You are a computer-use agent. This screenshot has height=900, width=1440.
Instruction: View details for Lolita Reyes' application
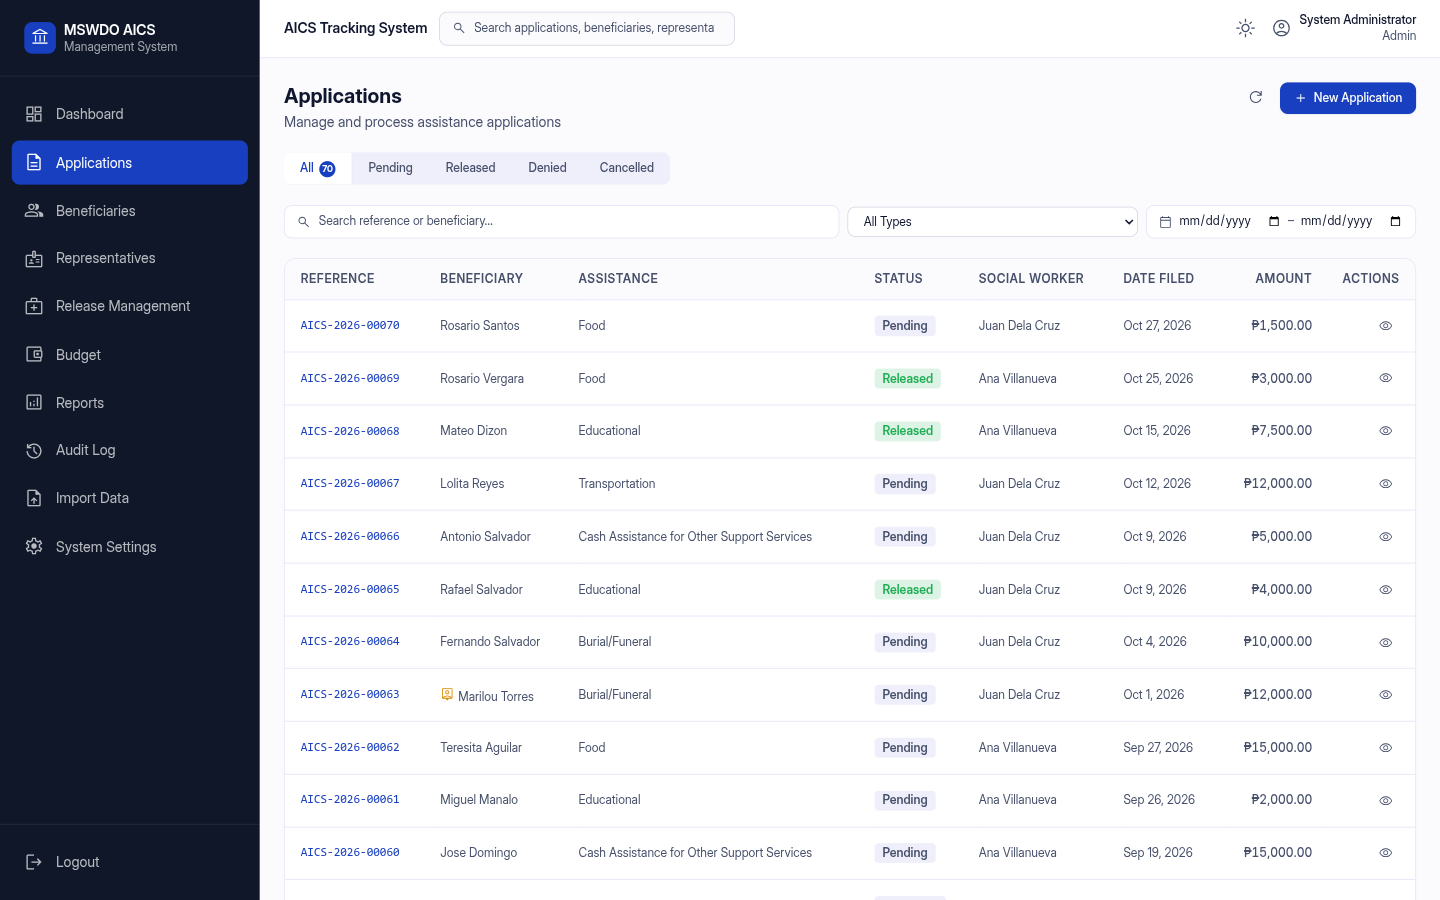click(x=1386, y=484)
